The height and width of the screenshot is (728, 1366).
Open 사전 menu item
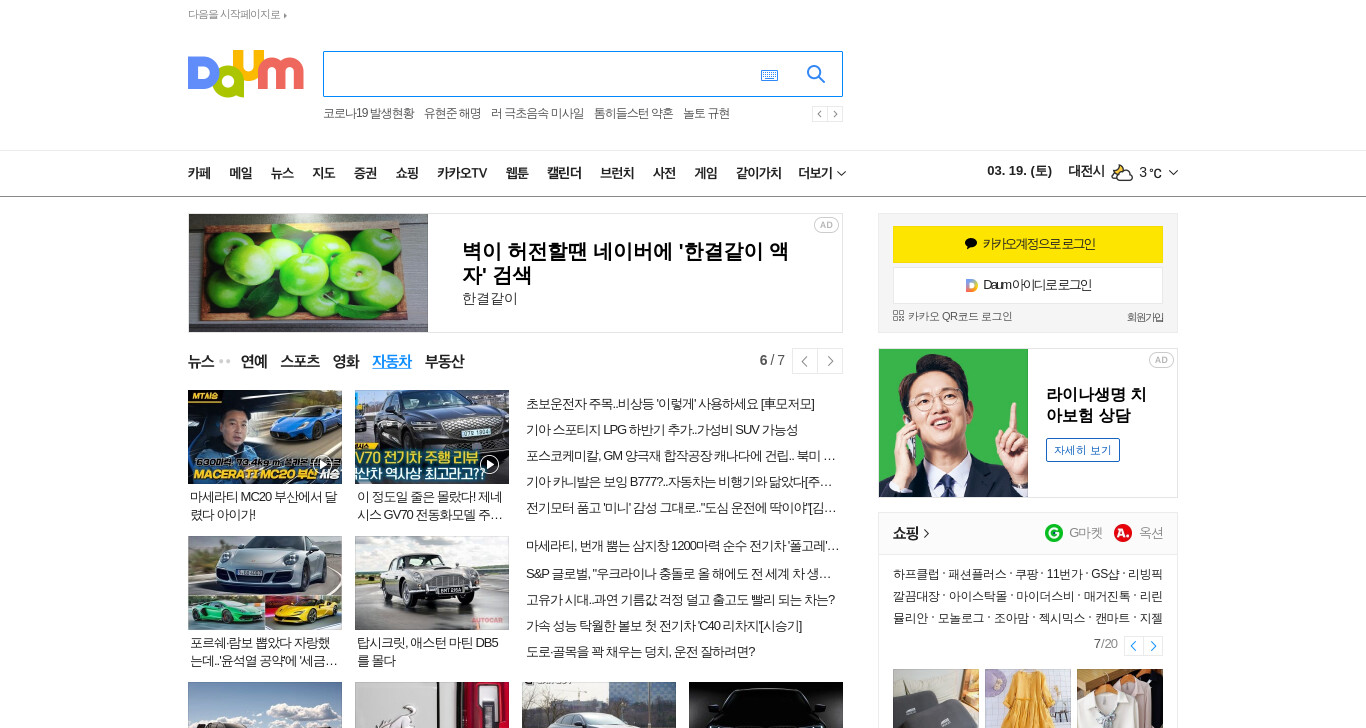click(x=664, y=173)
